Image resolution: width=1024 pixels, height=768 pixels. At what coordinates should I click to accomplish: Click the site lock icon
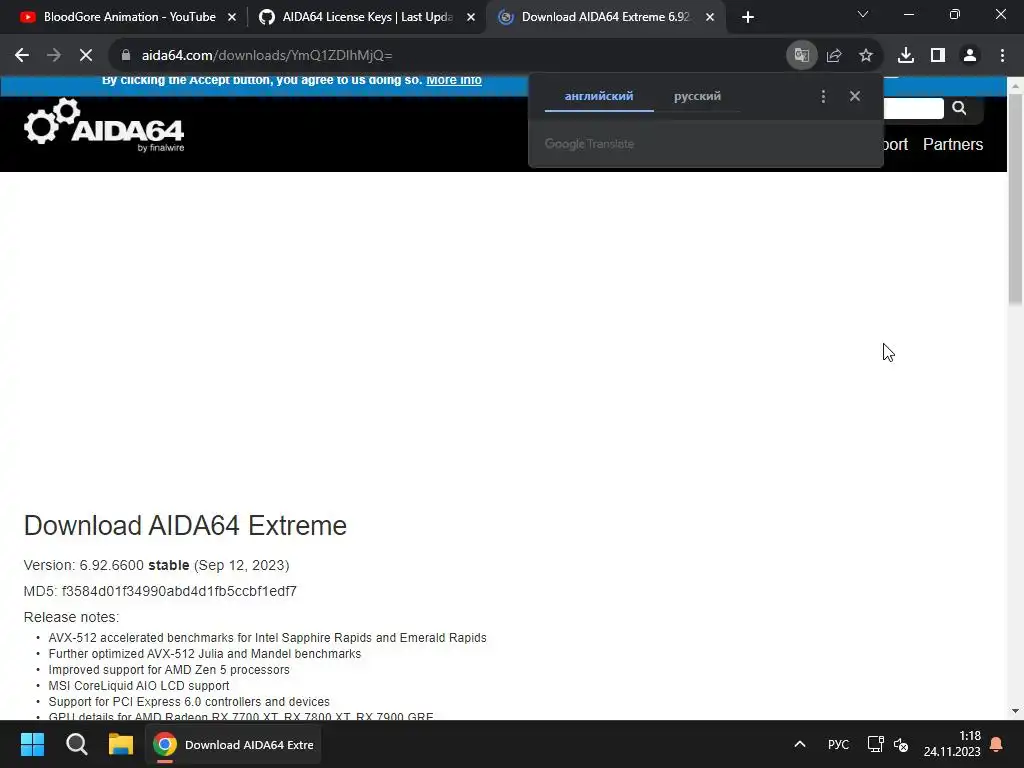pyautogui.click(x=126, y=56)
